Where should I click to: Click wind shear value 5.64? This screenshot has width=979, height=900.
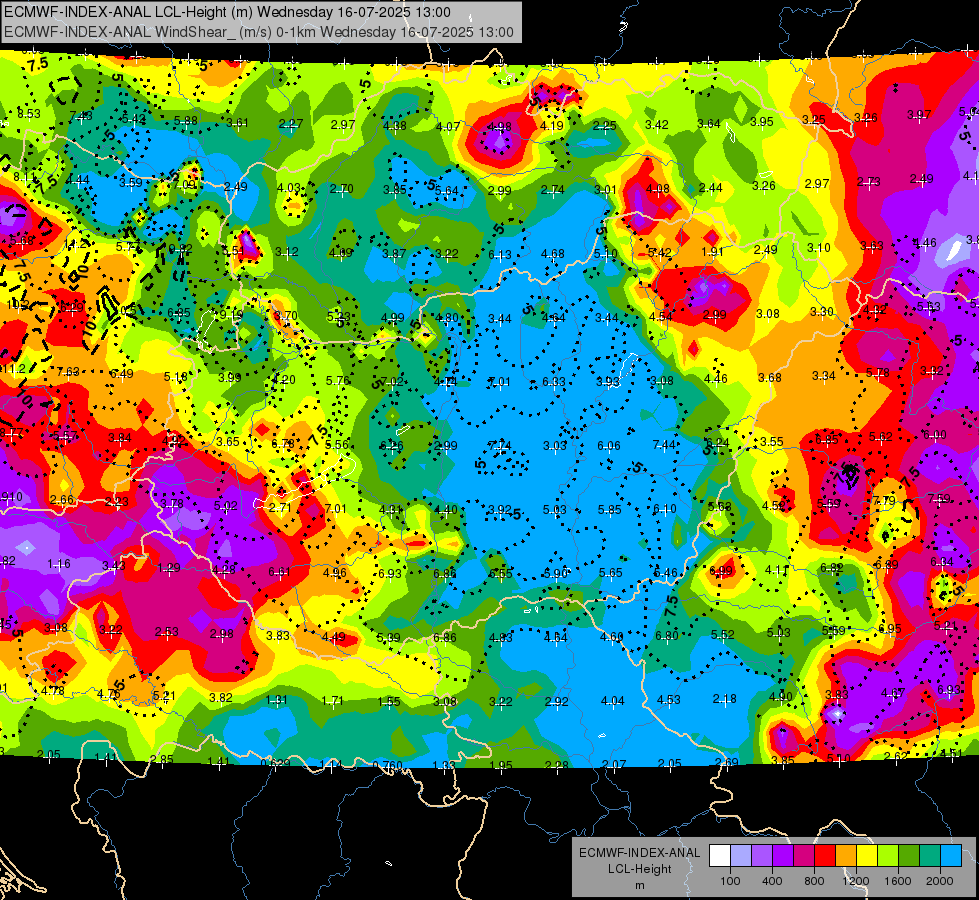(x=446, y=190)
